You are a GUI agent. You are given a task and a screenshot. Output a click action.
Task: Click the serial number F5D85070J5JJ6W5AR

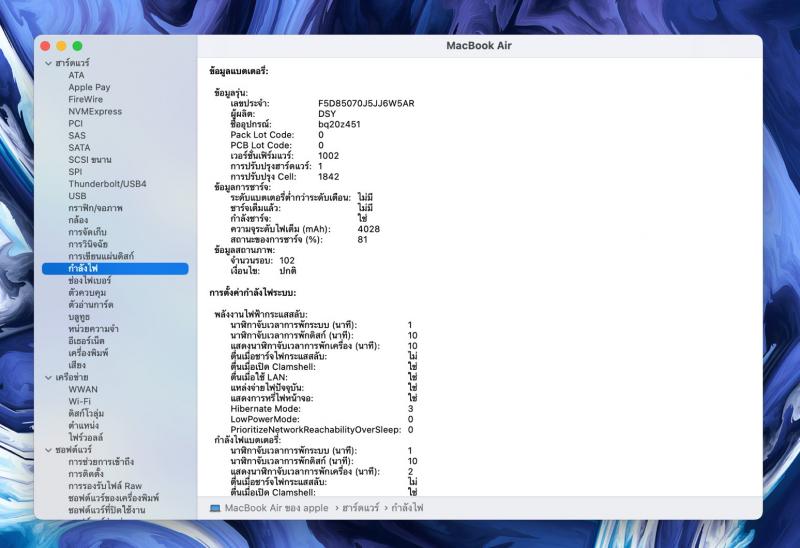tap(366, 104)
